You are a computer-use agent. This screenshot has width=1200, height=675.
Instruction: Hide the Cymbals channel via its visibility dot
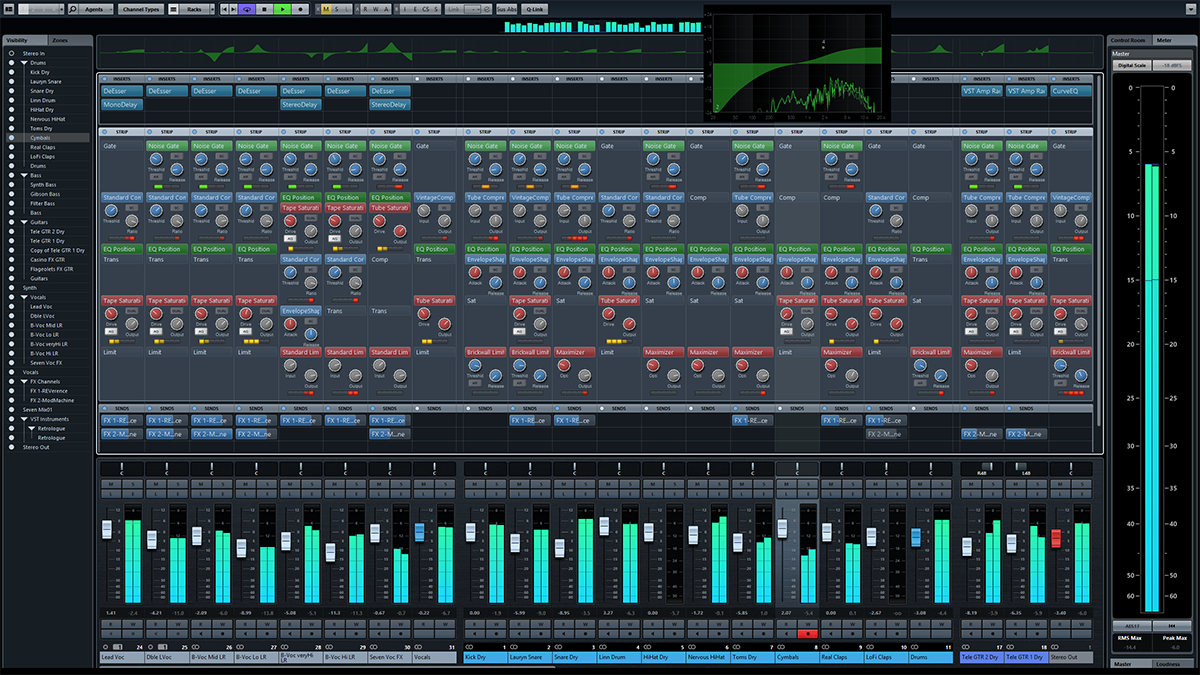coord(12,137)
